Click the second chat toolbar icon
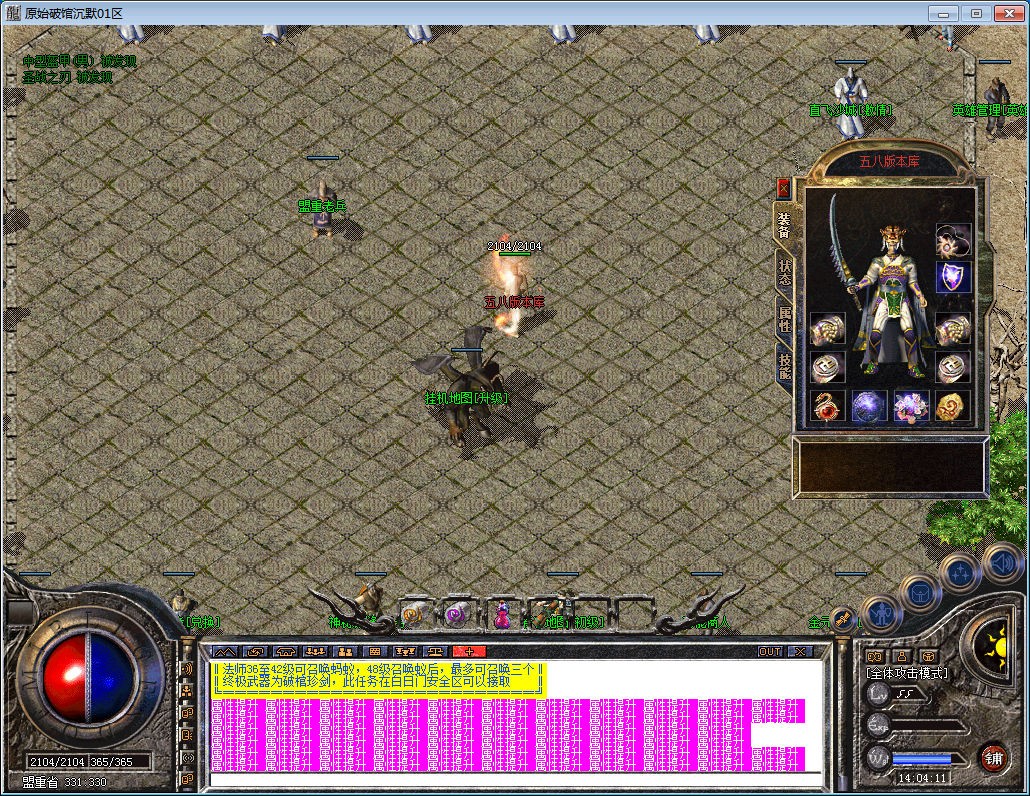1030x796 pixels. coord(255,652)
